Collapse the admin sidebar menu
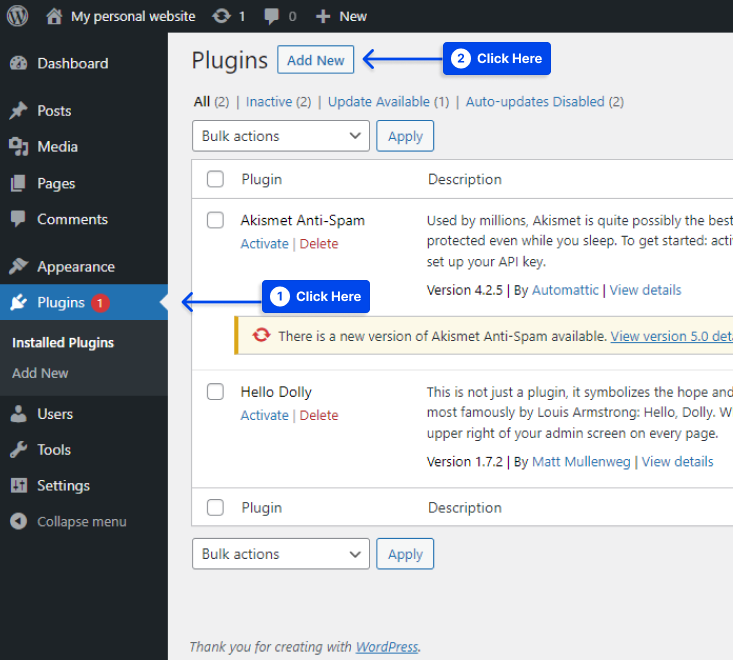The width and height of the screenshot is (733, 660). pos(81,521)
